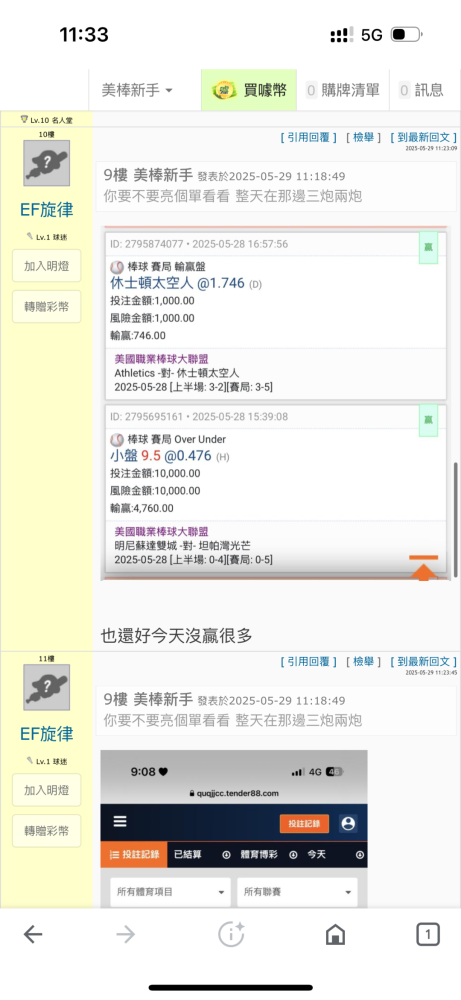This screenshot has width=461, height=1000.
Task: Open the browser tab switcher showing 1
Action: [428, 935]
